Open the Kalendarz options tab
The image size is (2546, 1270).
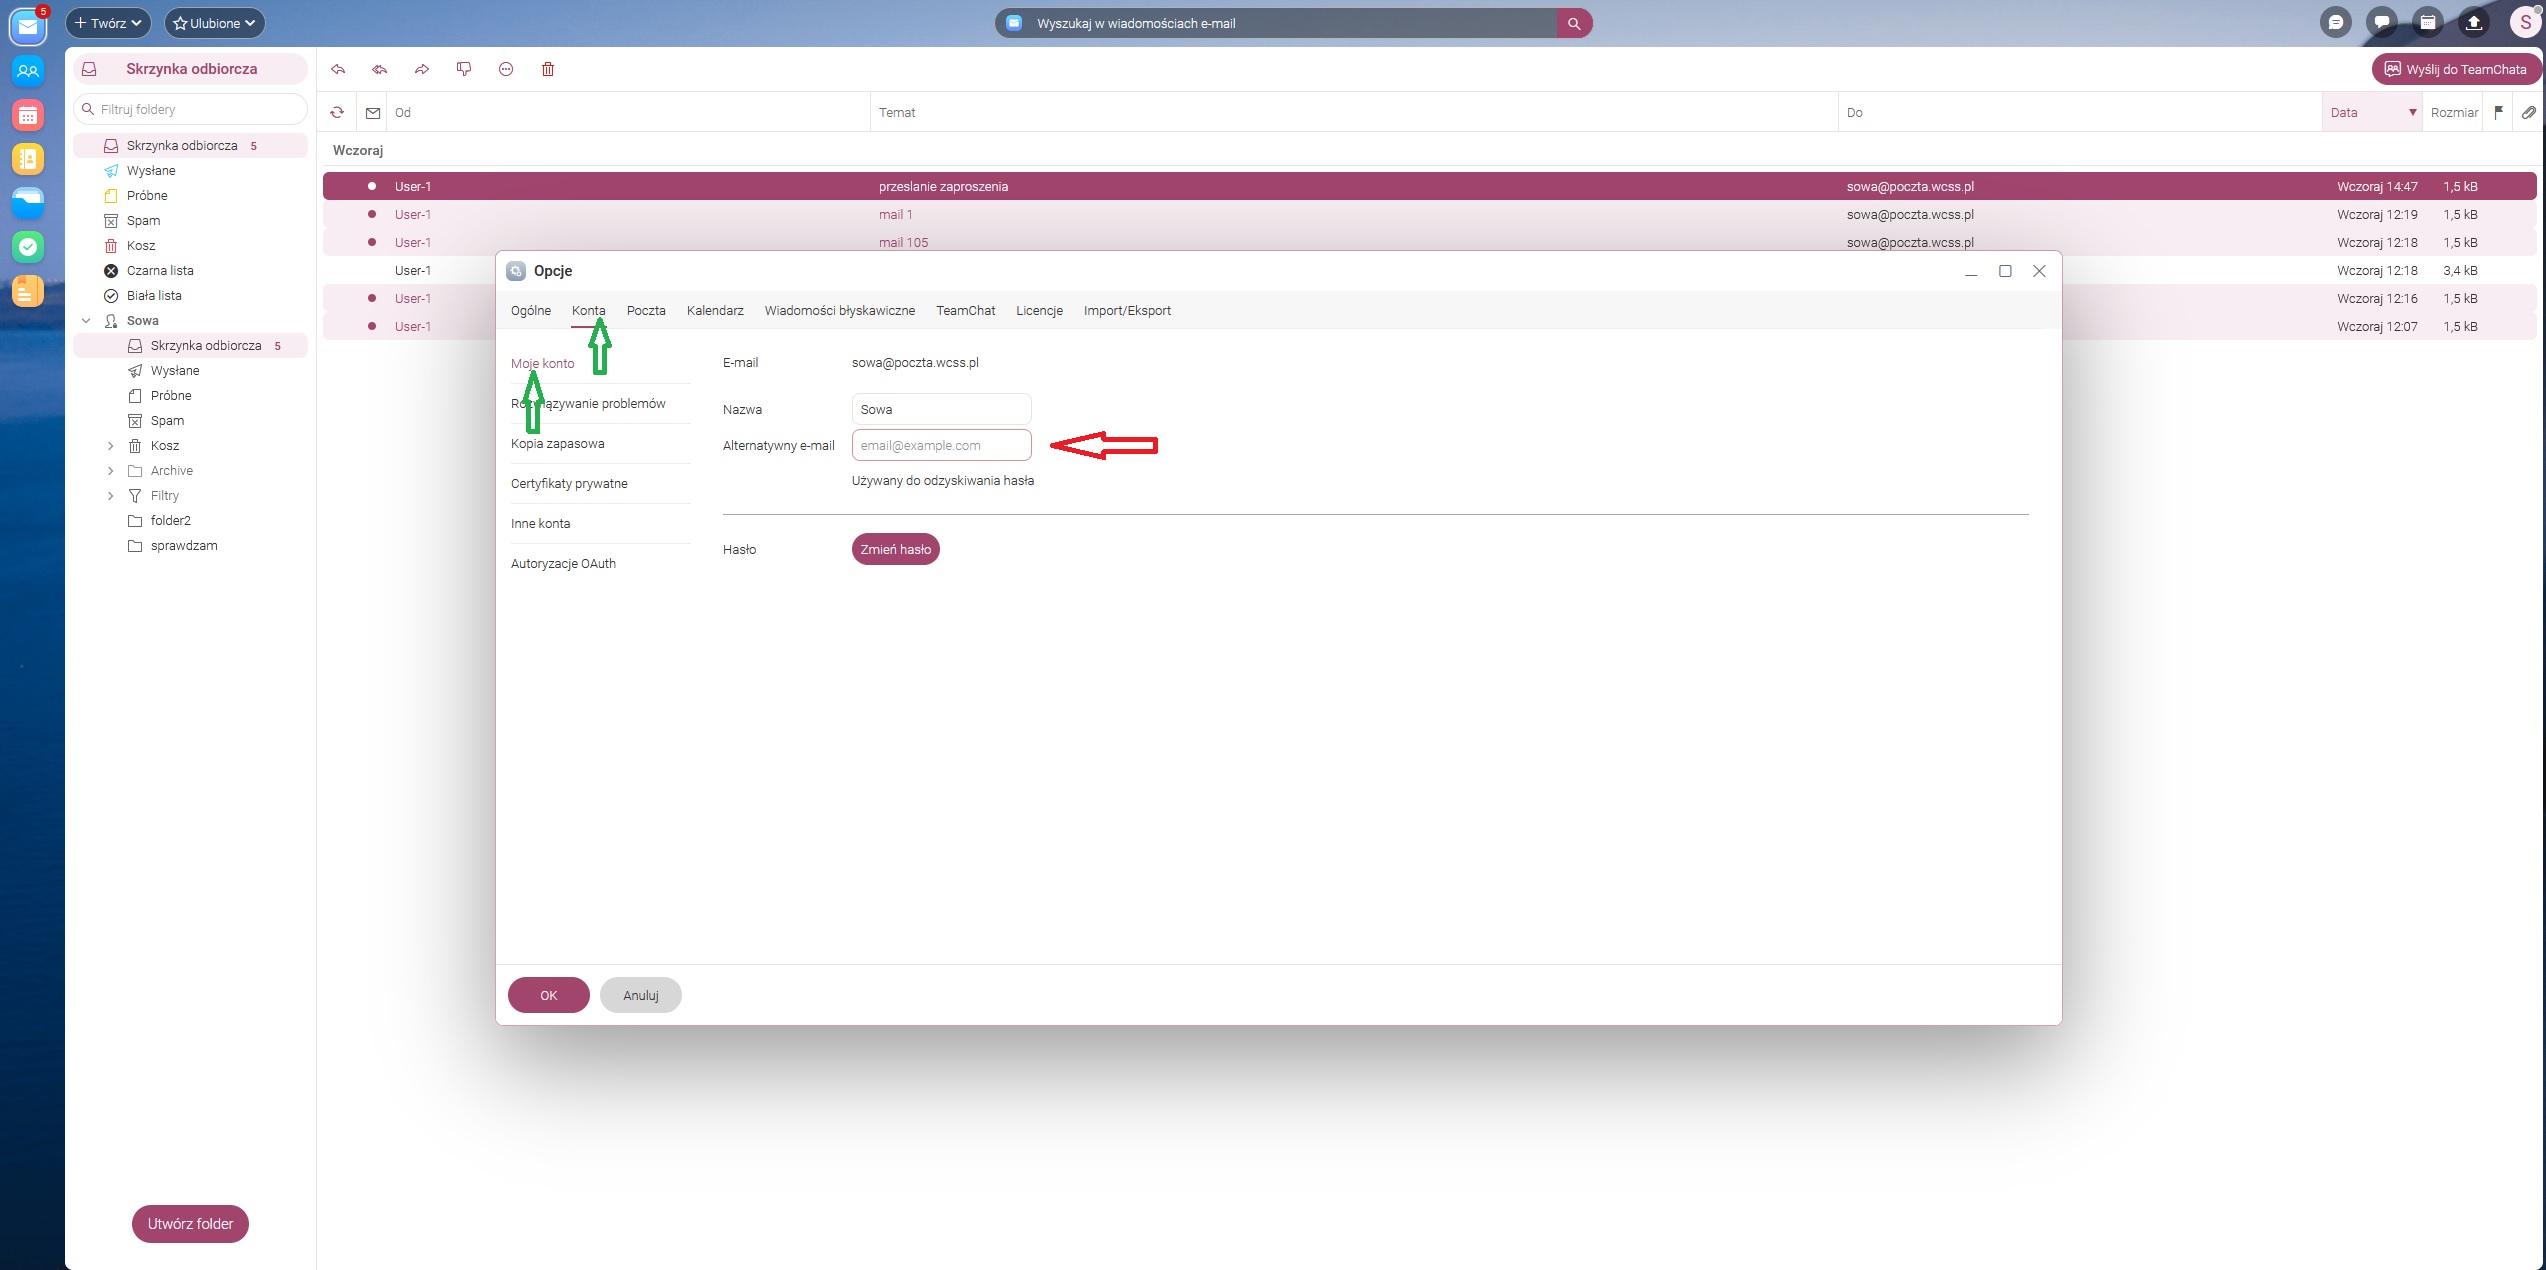click(715, 311)
